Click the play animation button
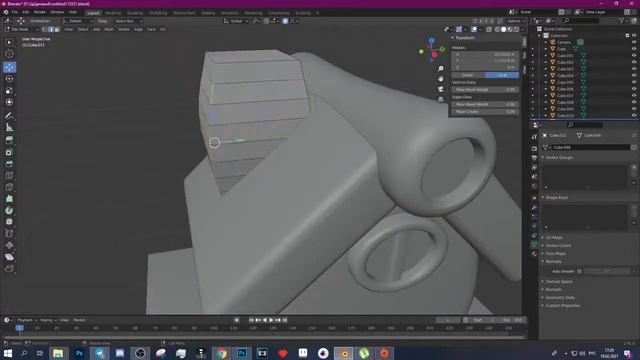This screenshot has width=640, height=360. (271, 320)
